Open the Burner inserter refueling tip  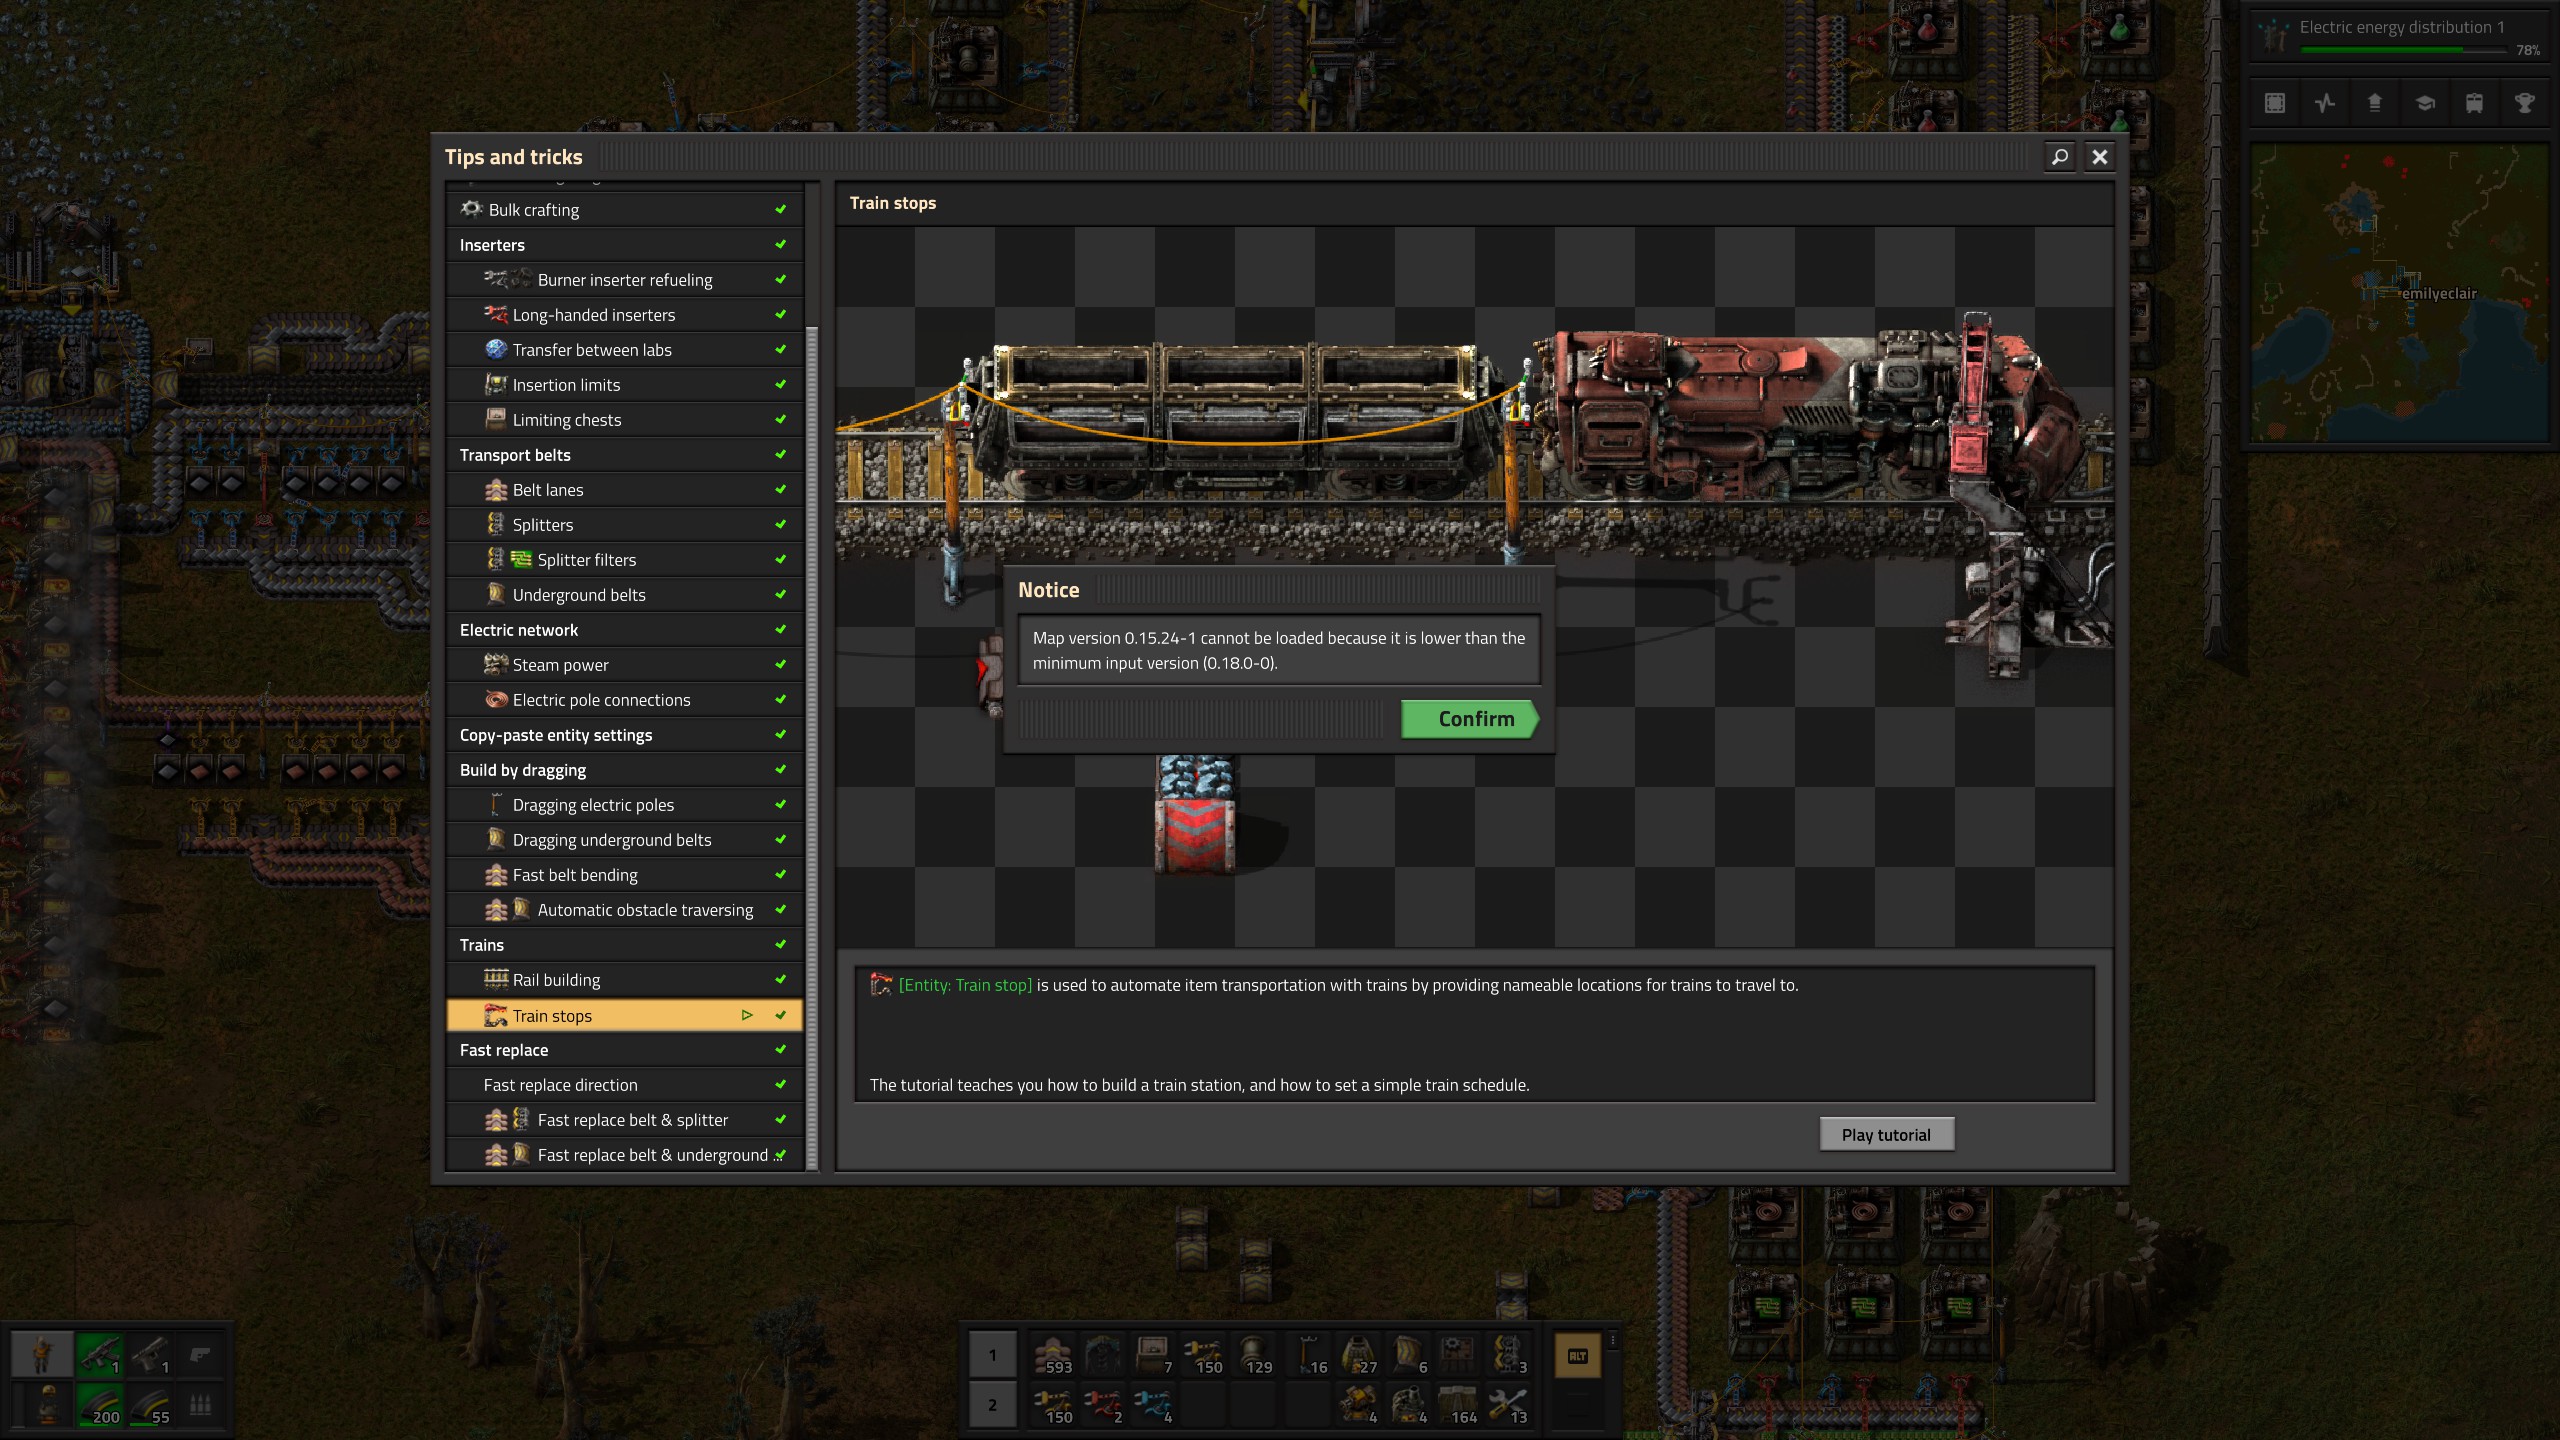click(624, 280)
